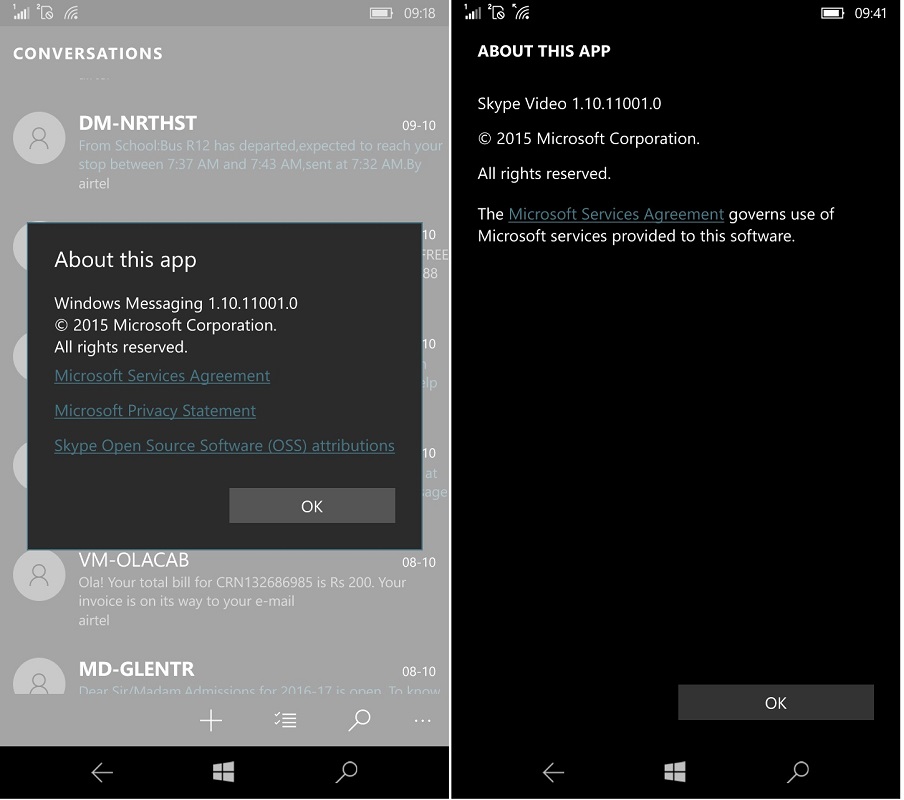Tap Windows Messaging 1.10.11001.0 version text
904x800 pixels.
(176, 303)
